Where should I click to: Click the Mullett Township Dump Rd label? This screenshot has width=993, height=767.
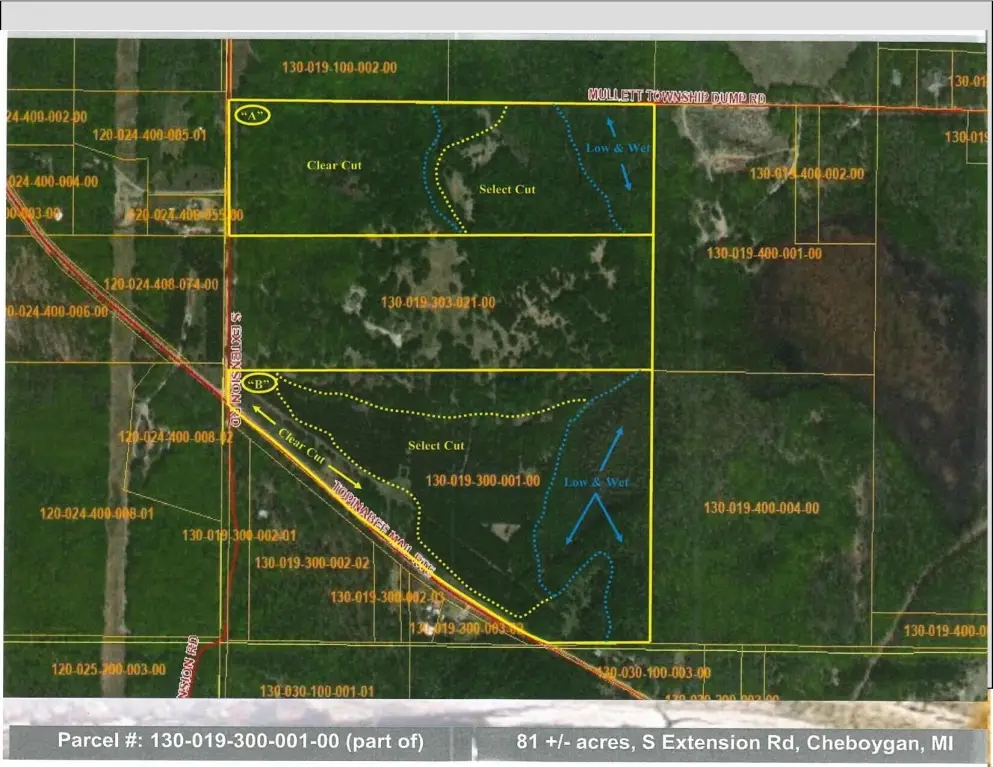pos(676,96)
